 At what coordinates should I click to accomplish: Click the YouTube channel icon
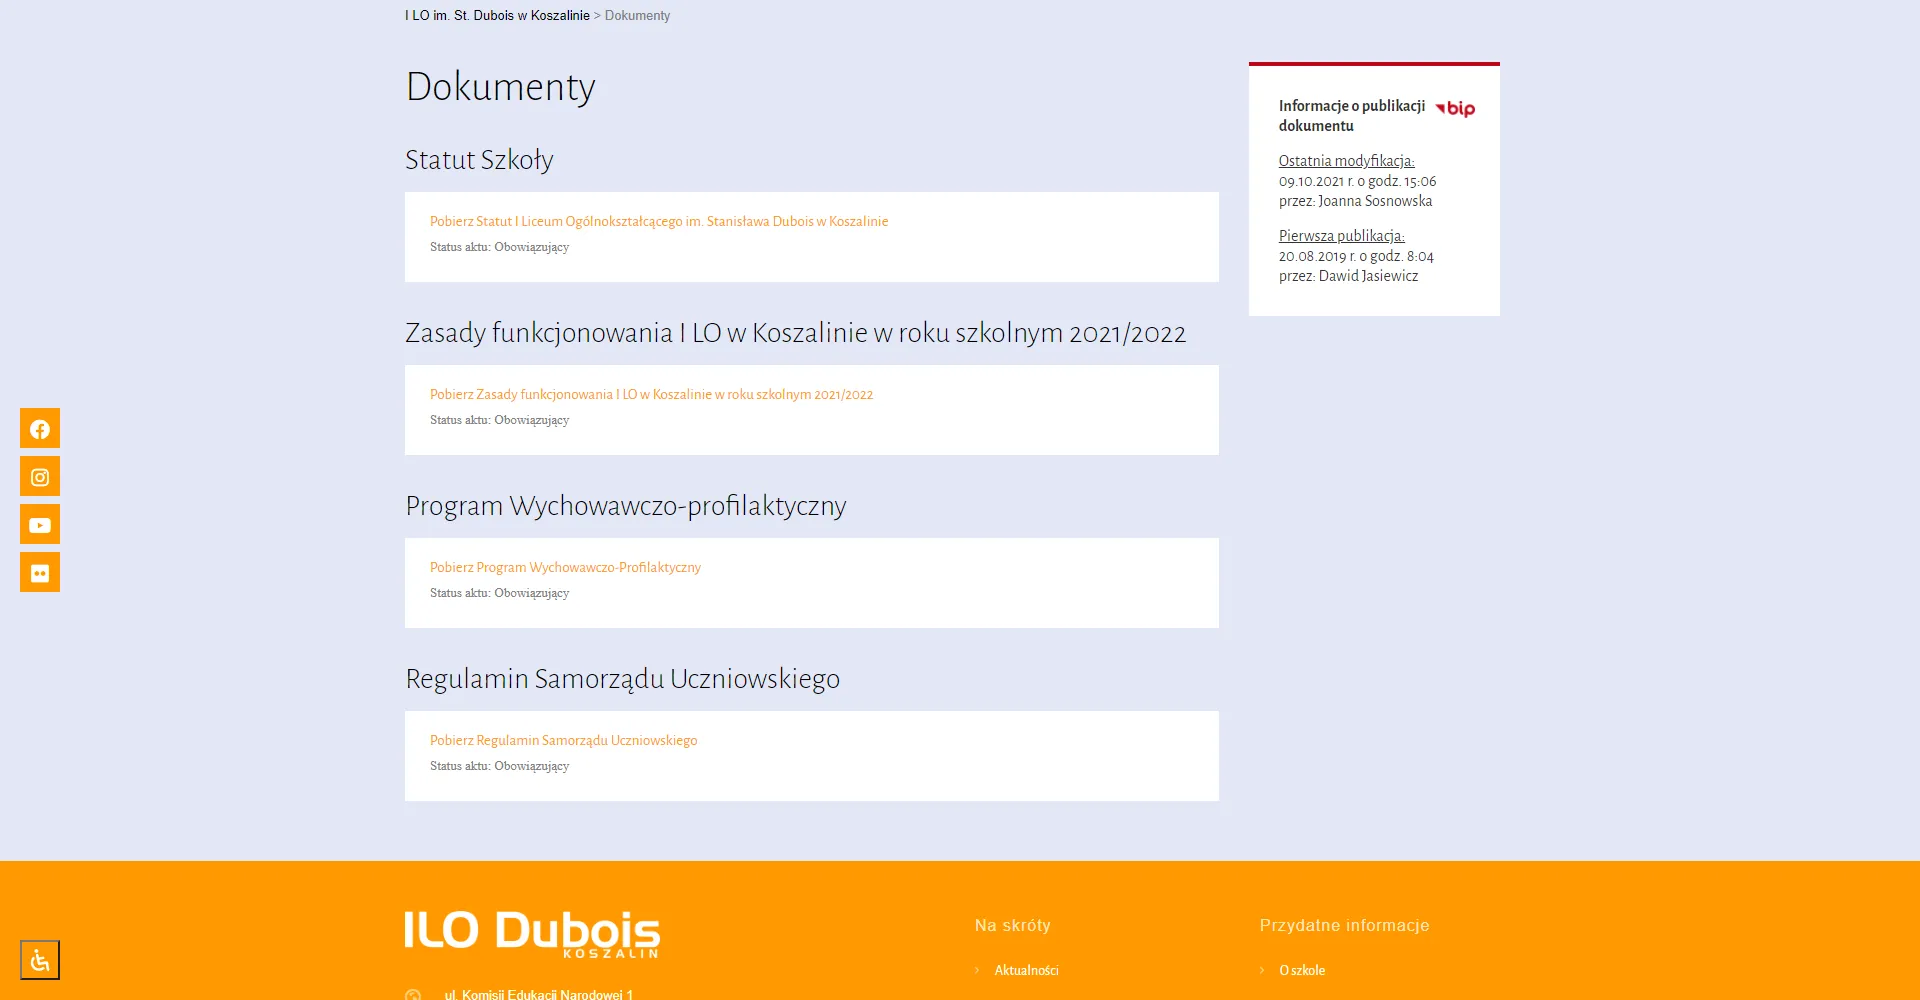40,524
